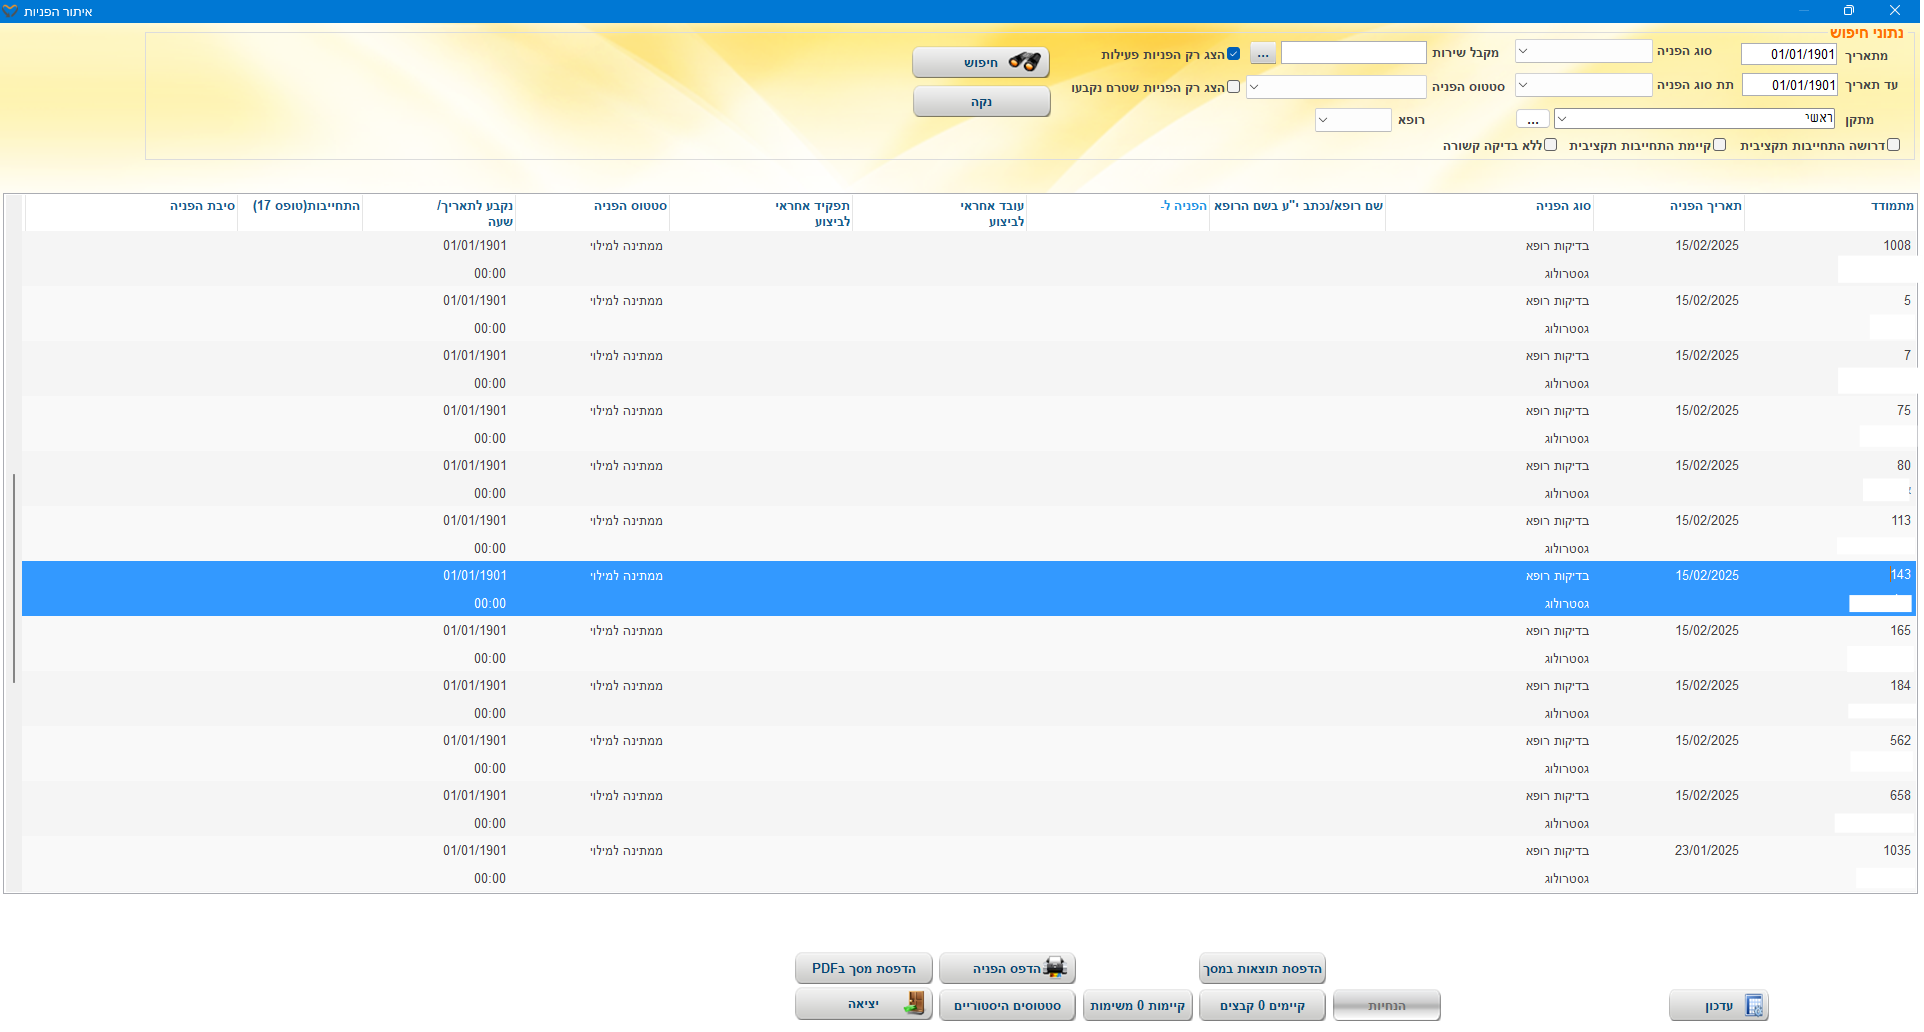Viewport: 1924px width, 1032px height.
Task: Click הדפסת תוצאות במסך button
Action: (1262, 969)
